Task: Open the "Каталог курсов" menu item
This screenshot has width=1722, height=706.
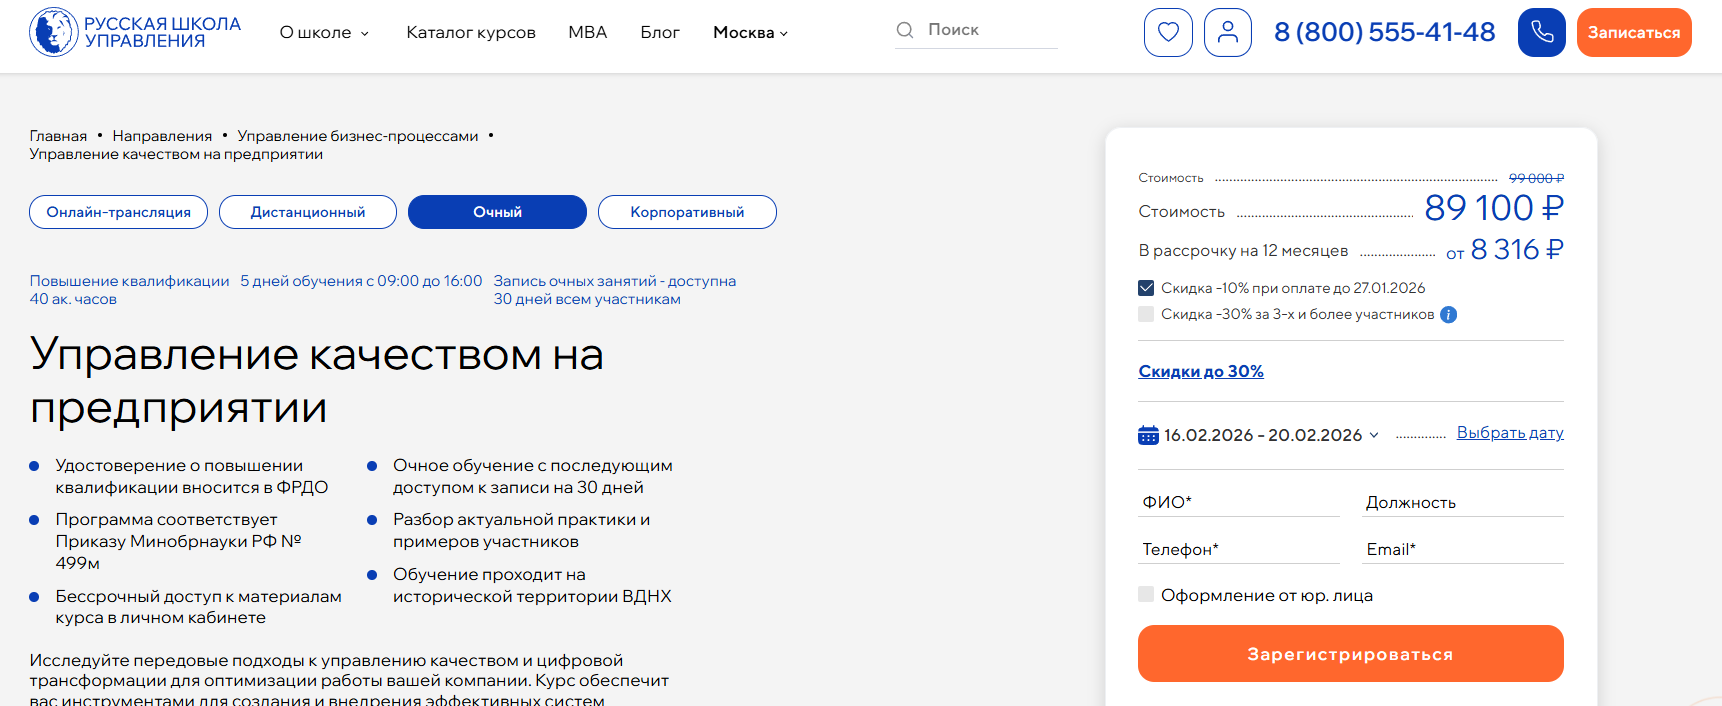Action: point(471,33)
